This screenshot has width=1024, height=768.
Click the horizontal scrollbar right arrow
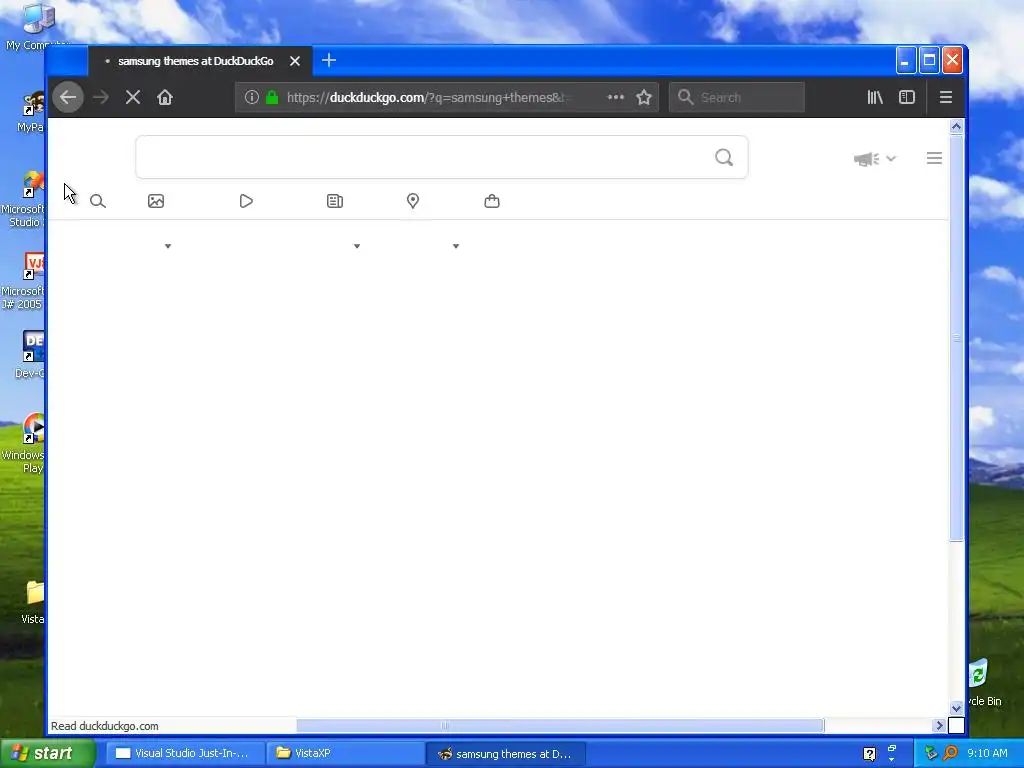pos(939,725)
